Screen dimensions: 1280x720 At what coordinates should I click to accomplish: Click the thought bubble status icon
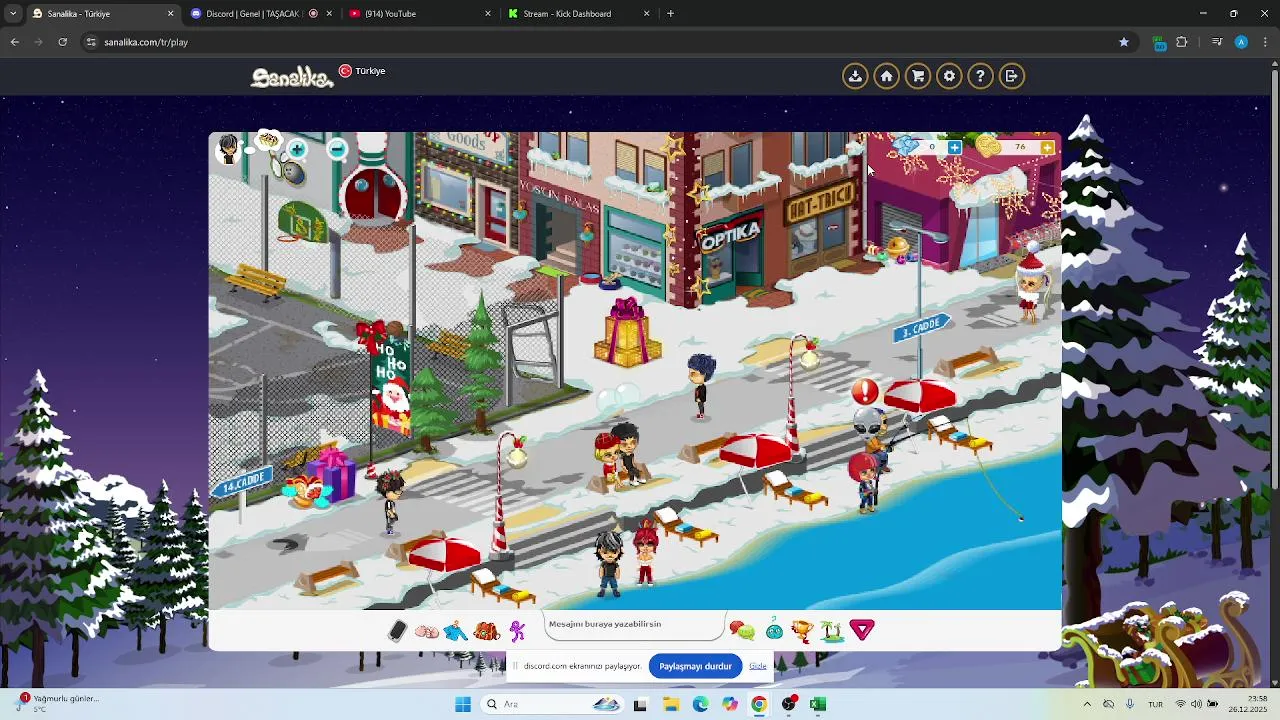coord(268,140)
